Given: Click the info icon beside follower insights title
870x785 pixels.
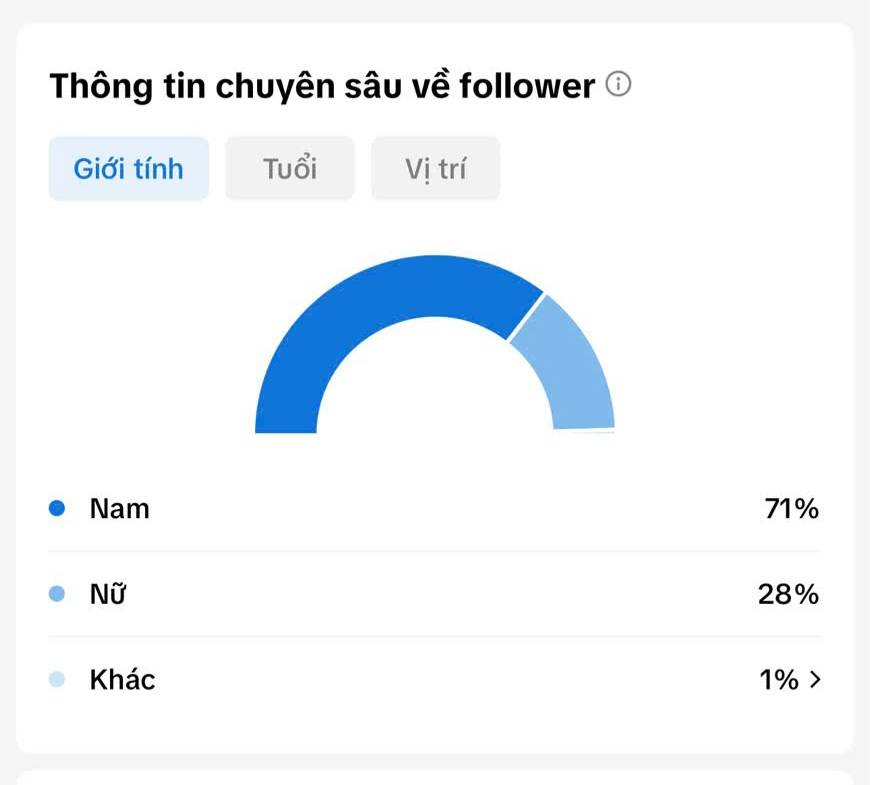Looking at the screenshot, I should pos(618,84).
